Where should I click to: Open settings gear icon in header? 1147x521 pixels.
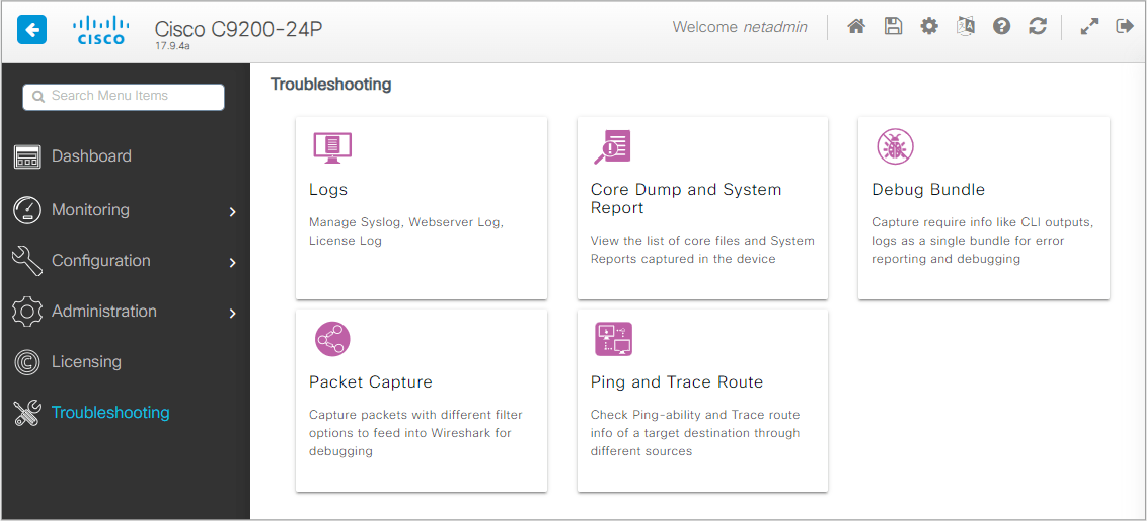(929, 27)
